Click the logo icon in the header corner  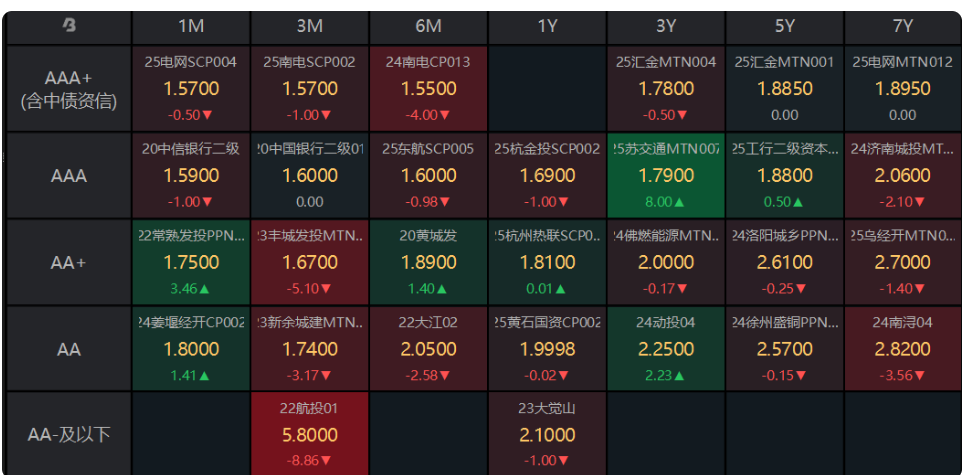coord(69,25)
